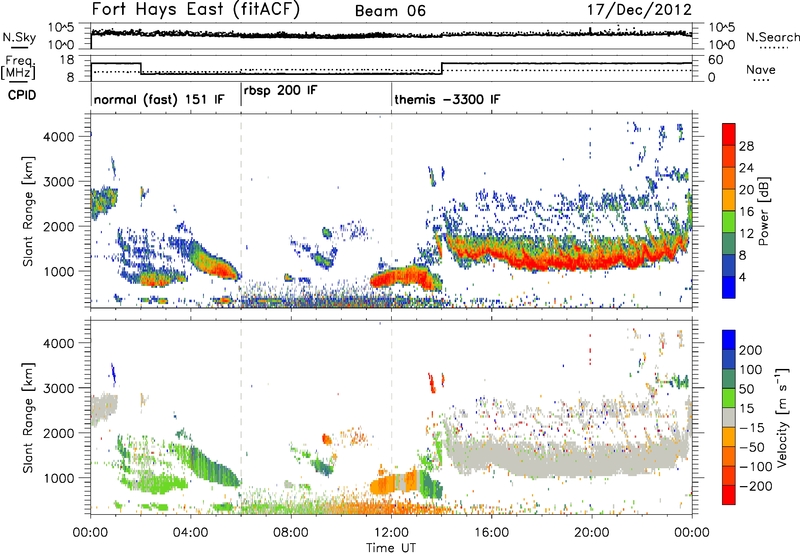The image size is (800, 554).
Task: Click 'Slant Range [km]' label of power panel
Action: (28, 211)
